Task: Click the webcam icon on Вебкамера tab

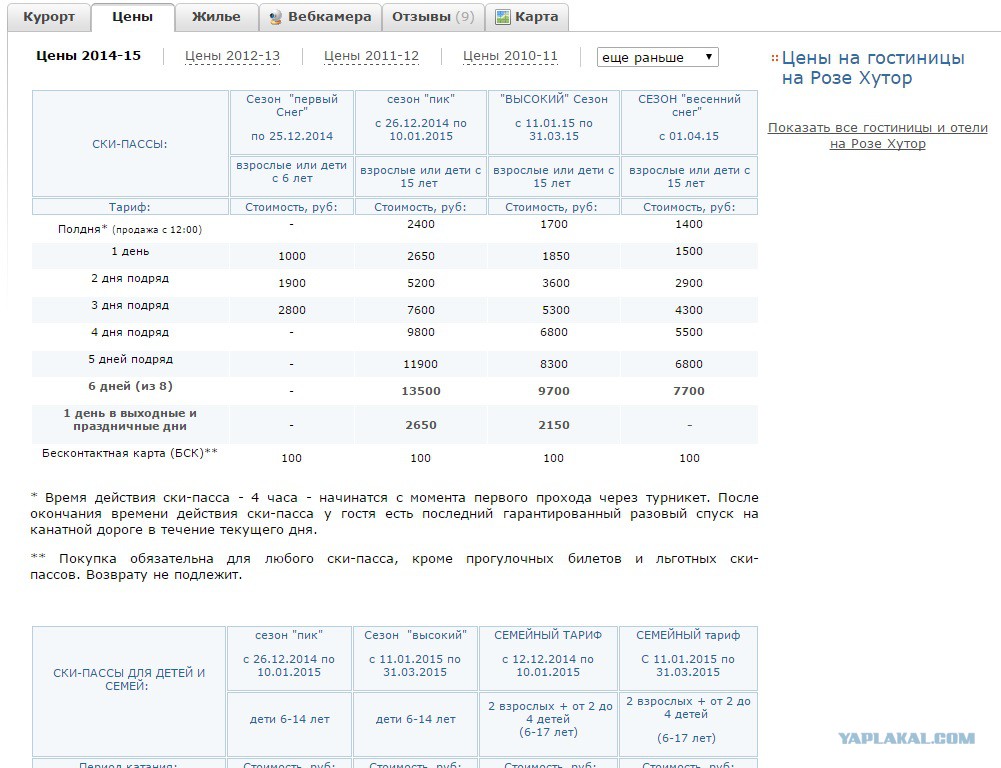Action: [275, 18]
